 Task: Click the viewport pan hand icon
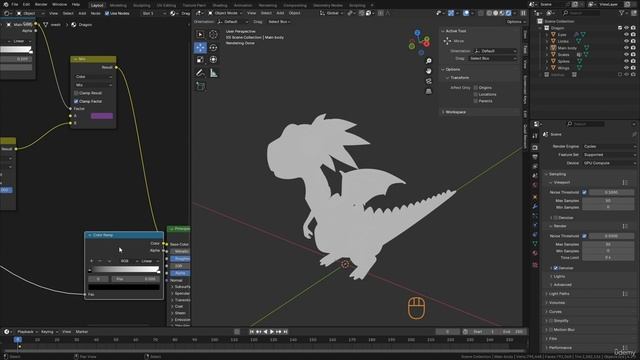coord(429,71)
